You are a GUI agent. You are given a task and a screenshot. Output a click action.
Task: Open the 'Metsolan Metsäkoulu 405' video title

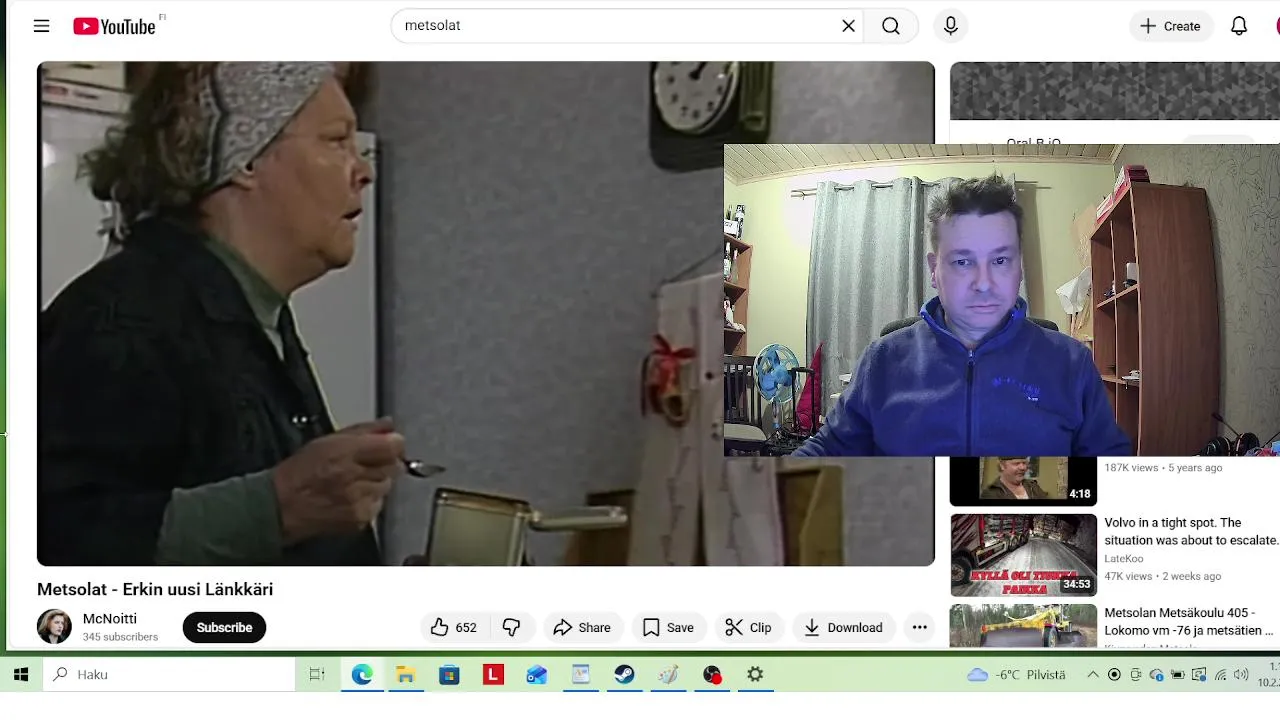click(x=1189, y=621)
